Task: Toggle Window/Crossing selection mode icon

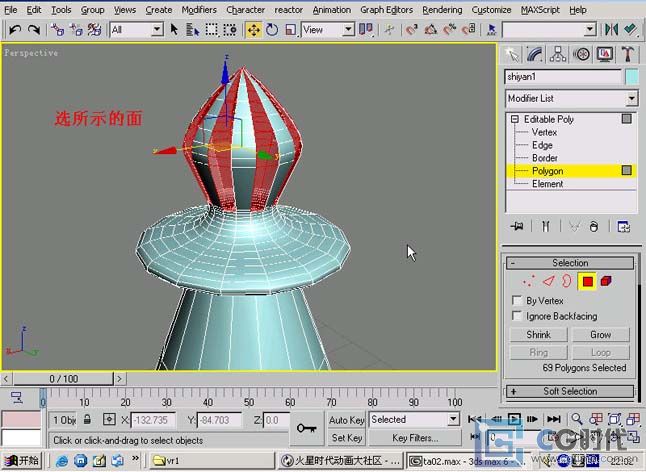Action: coord(230,30)
